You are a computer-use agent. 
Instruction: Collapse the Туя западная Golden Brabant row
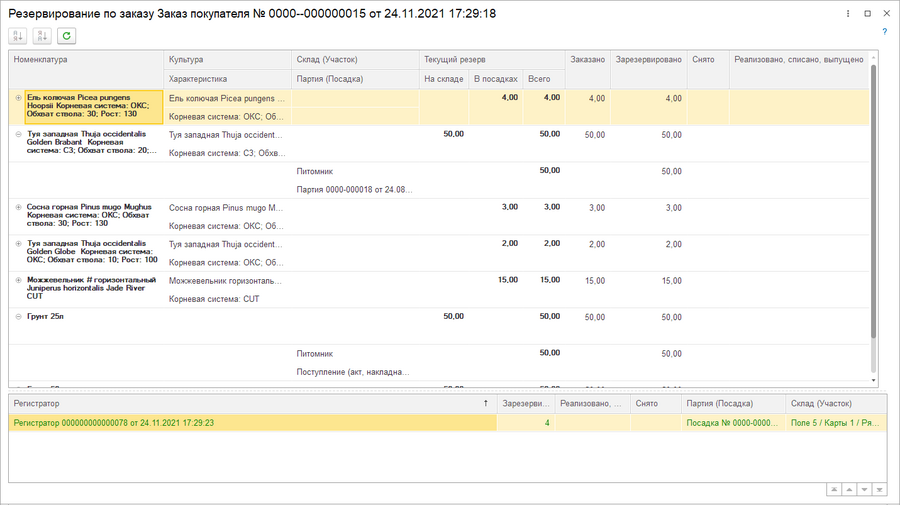[18, 133]
